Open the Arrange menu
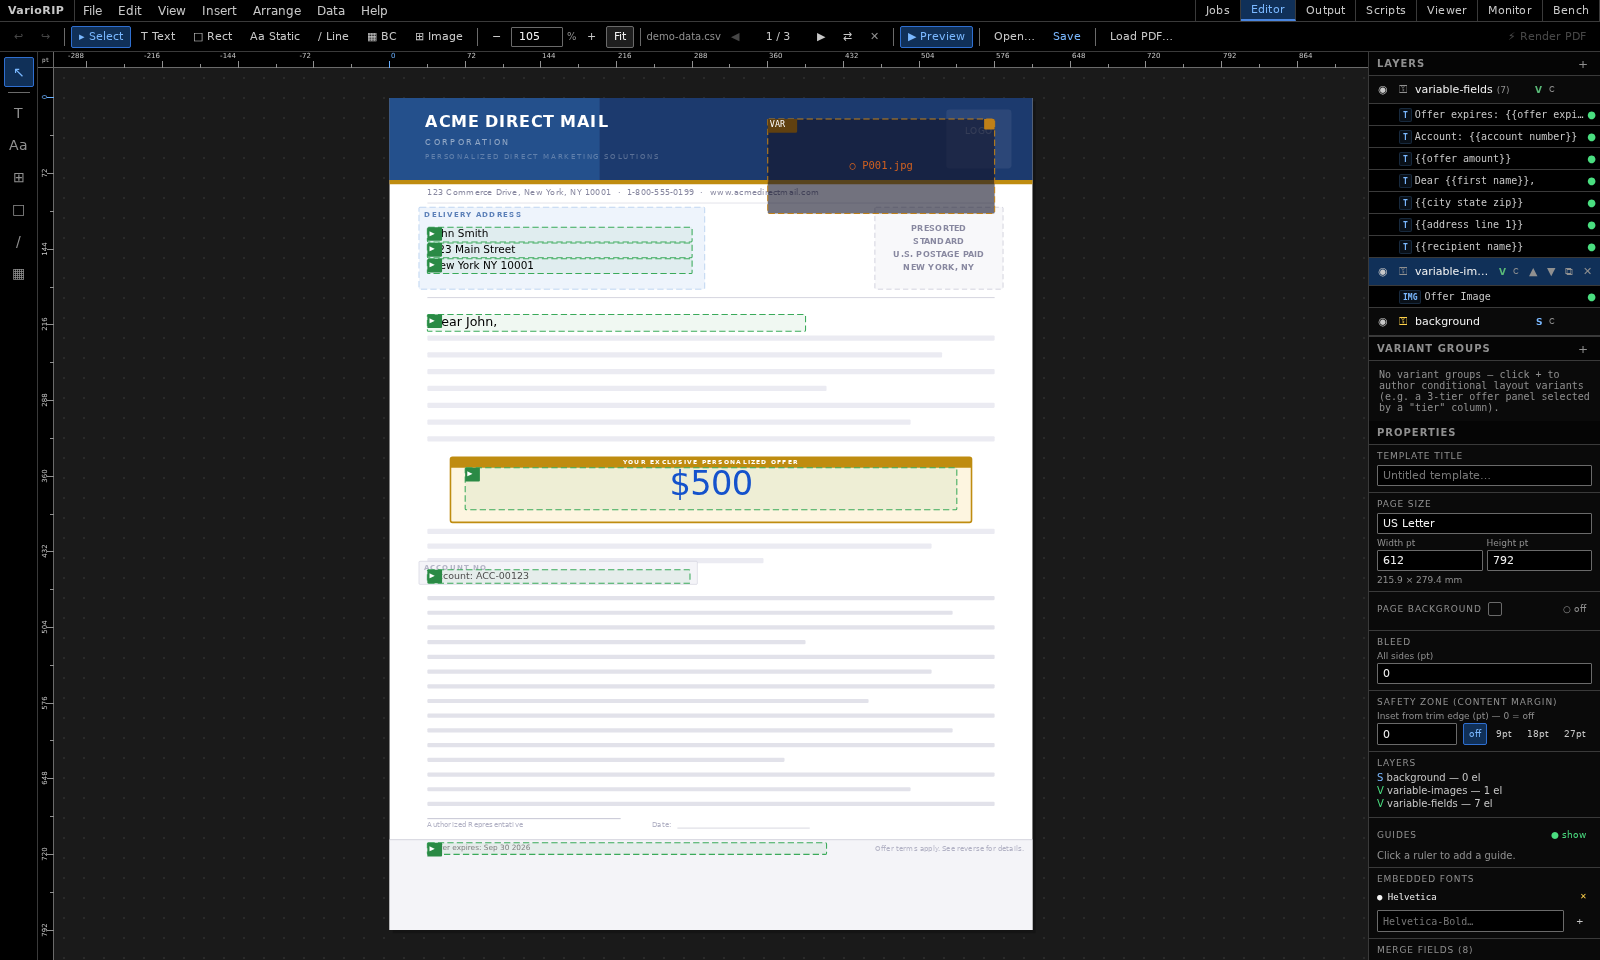Viewport: 1600px width, 960px height. click(x=277, y=11)
